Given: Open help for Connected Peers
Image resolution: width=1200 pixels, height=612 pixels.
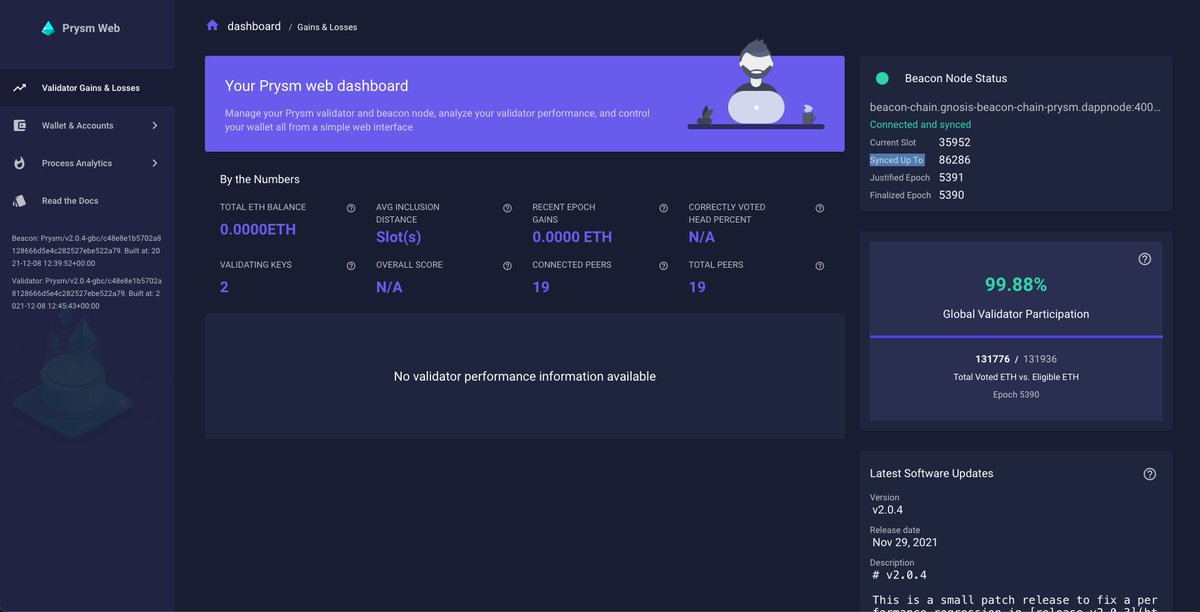Looking at the screenshot, I should coord(663,266).
